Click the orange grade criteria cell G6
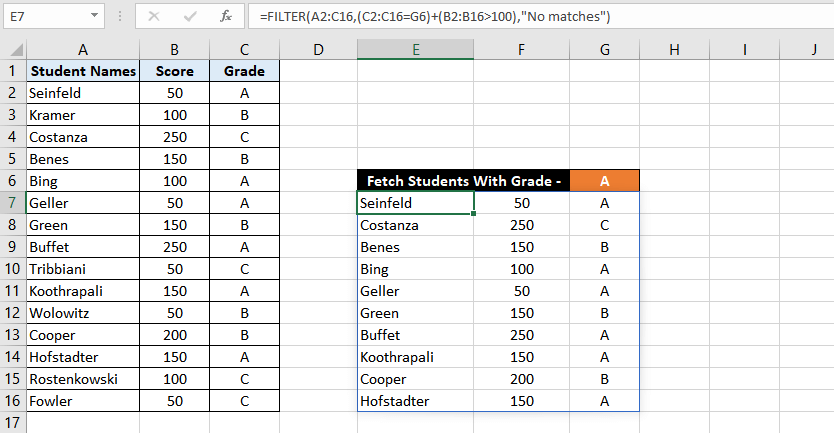834x433 pixels. (x=604, y=181)
